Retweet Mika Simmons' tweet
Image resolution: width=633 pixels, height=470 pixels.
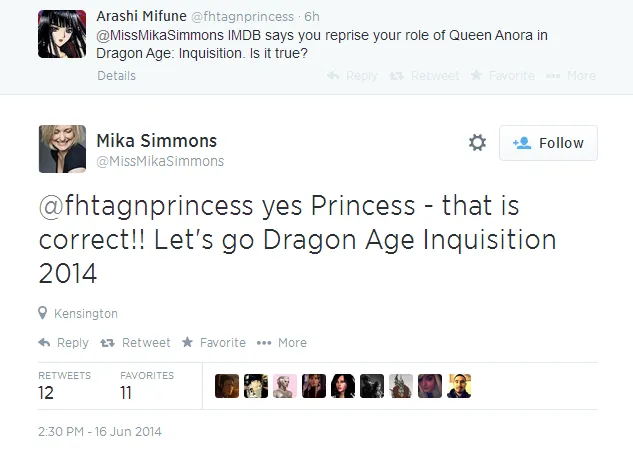coord(136,342)
